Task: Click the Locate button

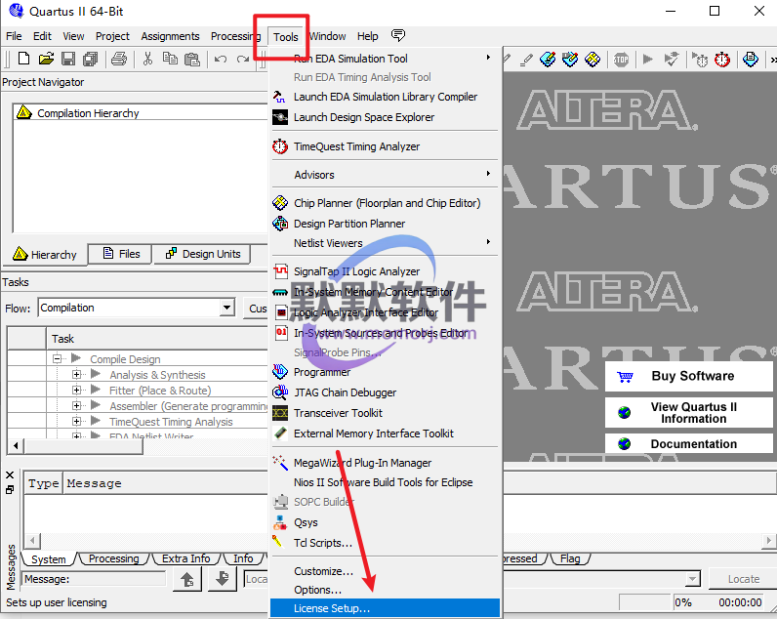Action: (743, 579)
